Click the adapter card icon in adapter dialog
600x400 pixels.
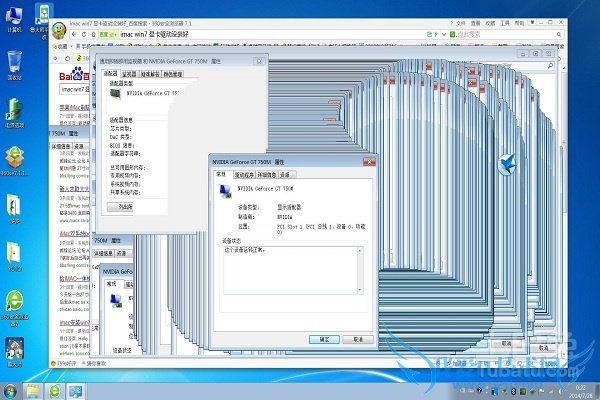[115, 94]
